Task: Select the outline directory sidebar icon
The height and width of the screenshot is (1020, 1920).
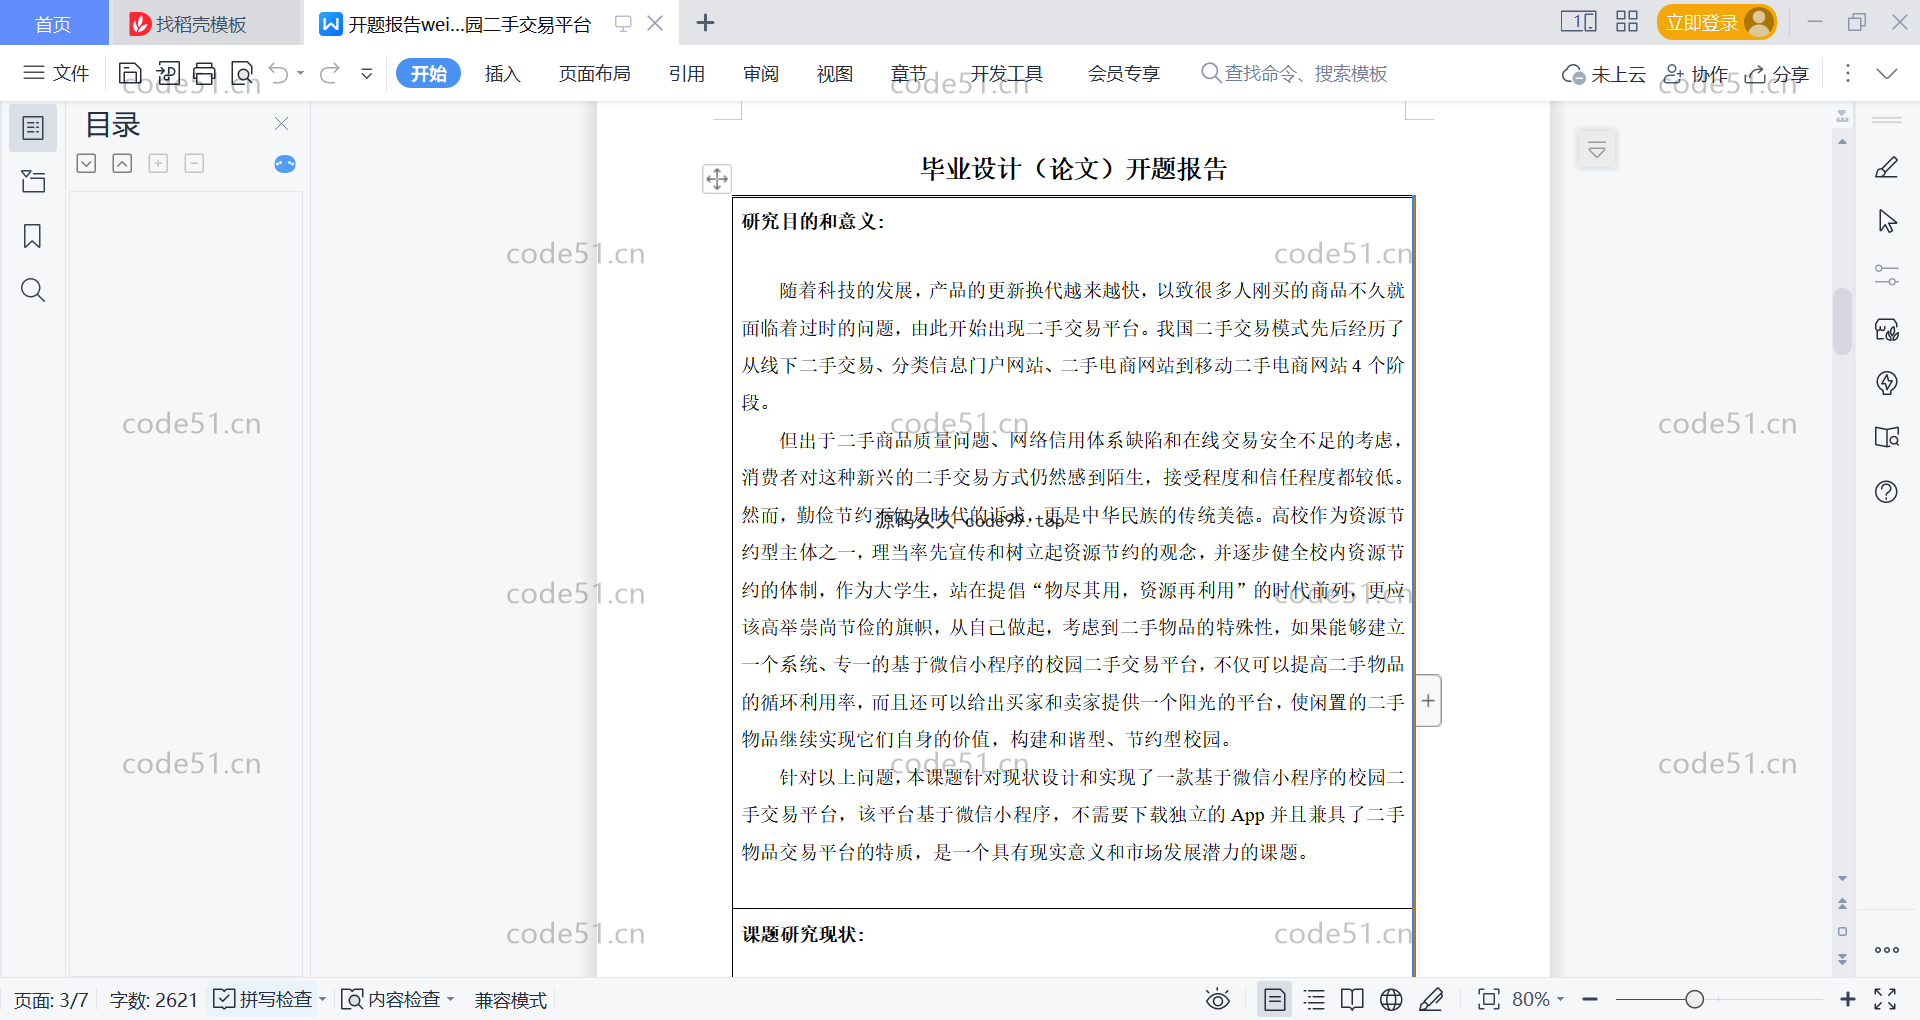Action: pos(33,128)
